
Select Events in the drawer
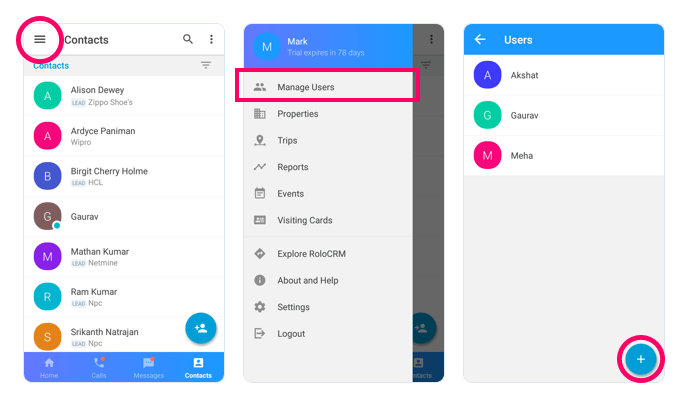pyautogui.click(x=328, y=194)
